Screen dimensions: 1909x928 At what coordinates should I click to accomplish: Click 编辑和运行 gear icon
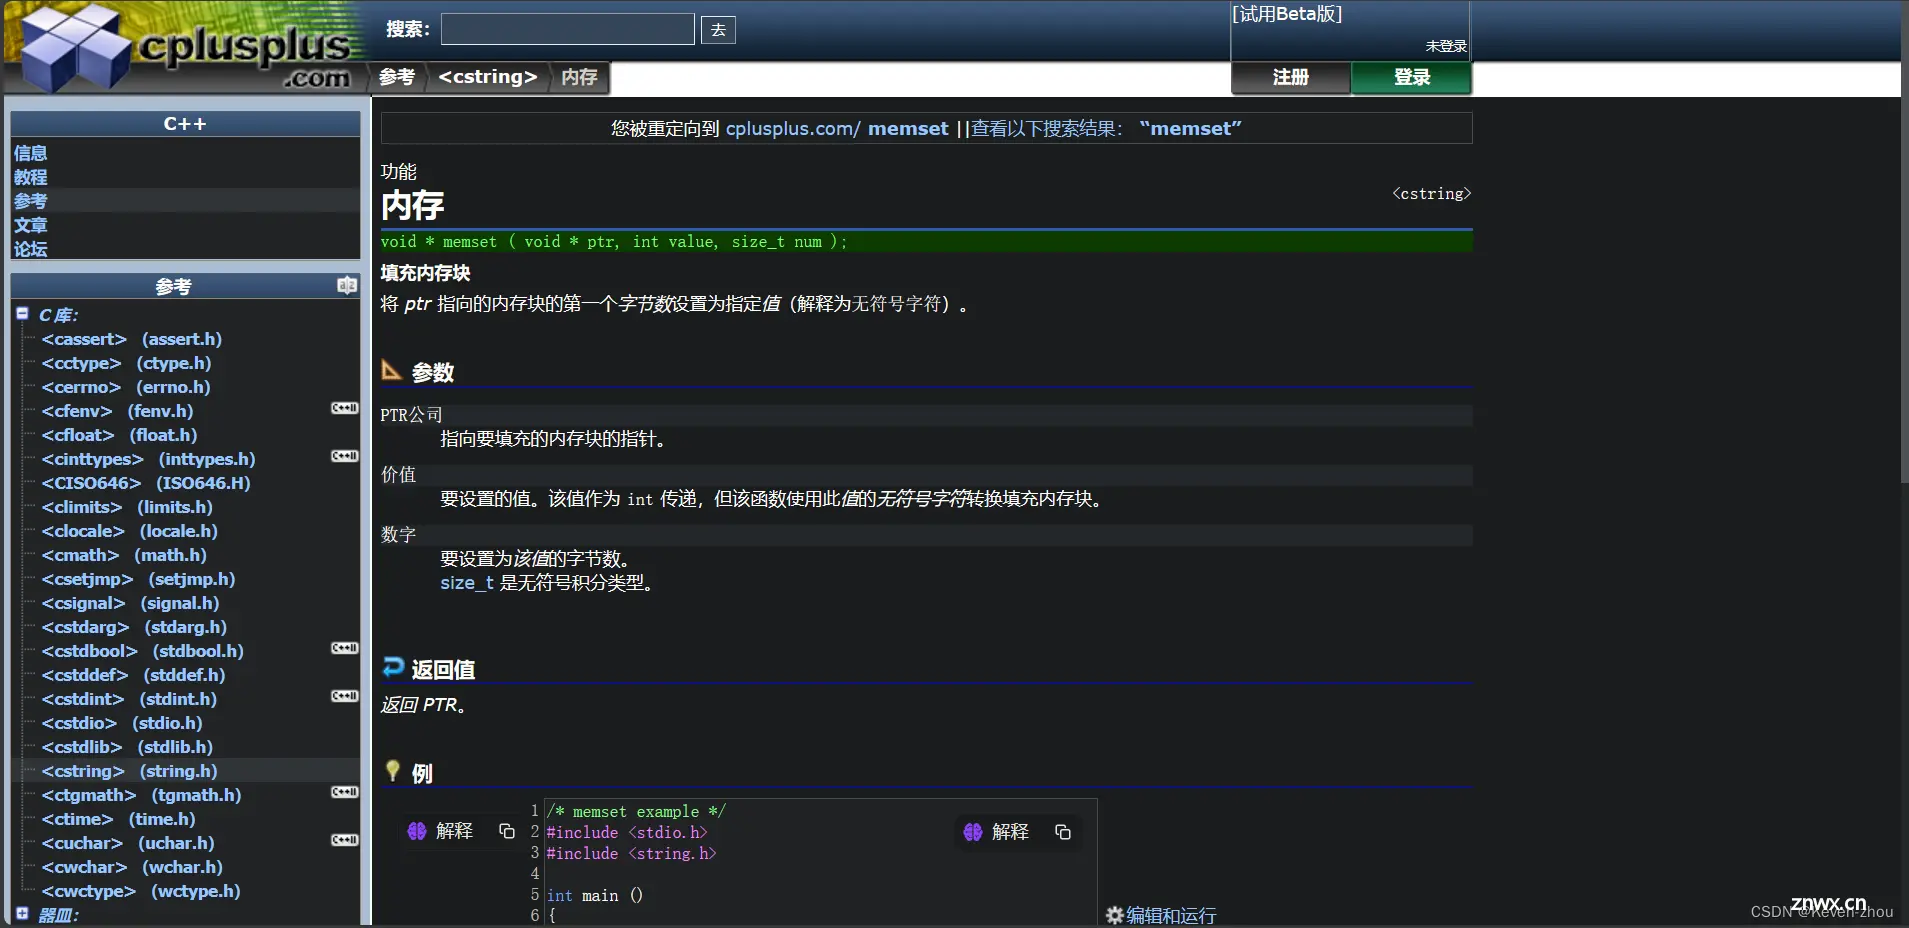click(x=1114, y=915)
